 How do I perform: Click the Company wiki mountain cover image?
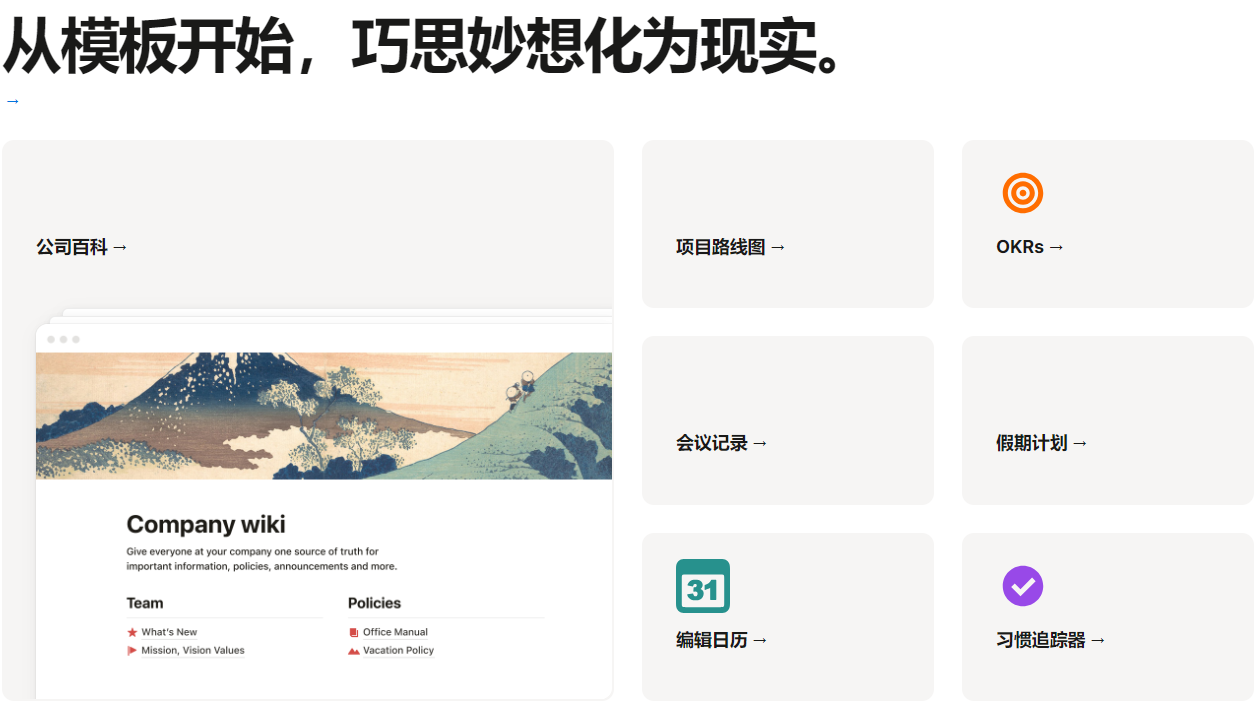click(324, 416)
